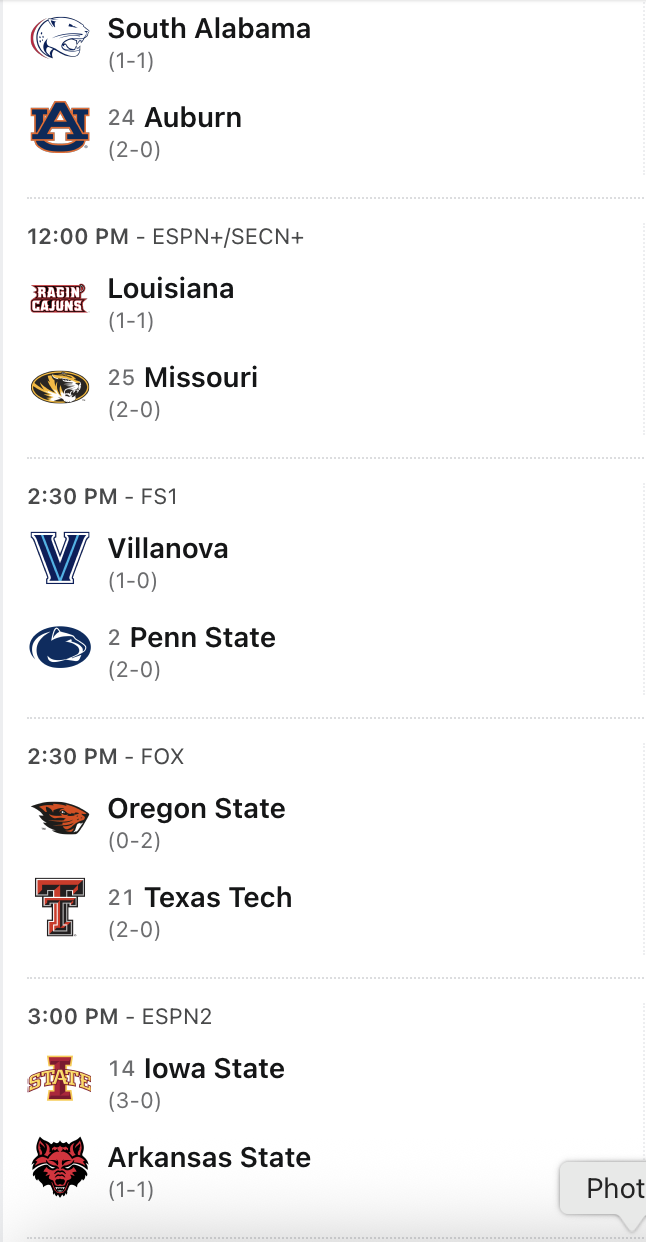Click the Arkansas State Red Wolves logo
The image size is (646, 1242).
pyautogui.click(x=59, y=1168)
